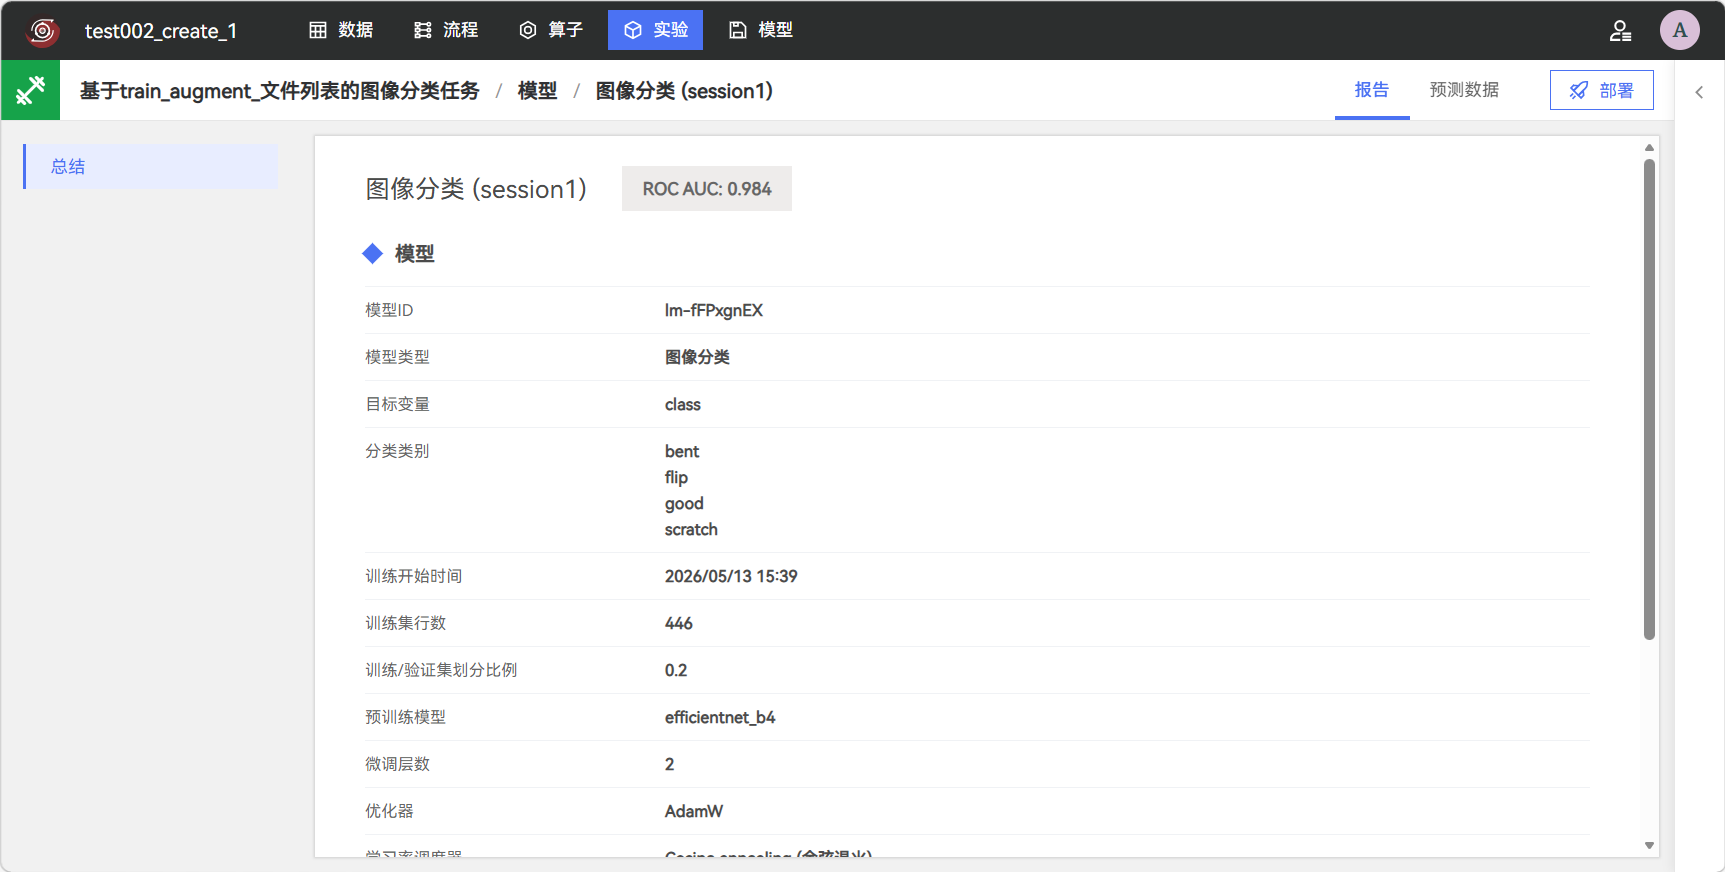Go to 模型 breadcrumb link
The image size is (1725, 872).
point(537,91)
